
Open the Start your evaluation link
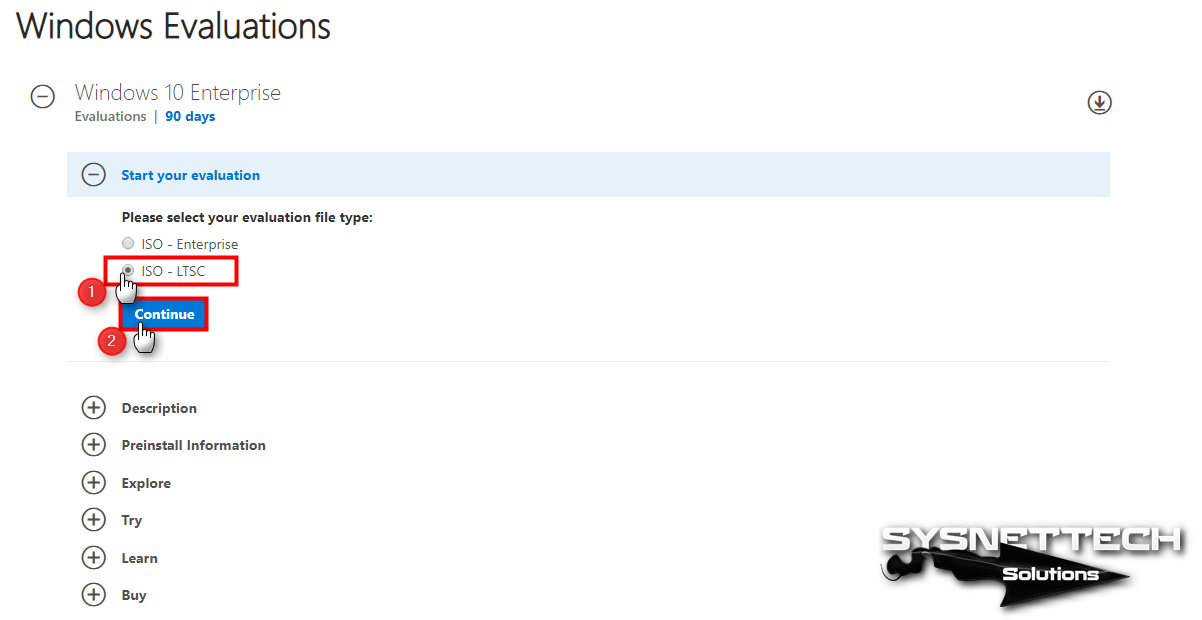(x=190, y=175)
